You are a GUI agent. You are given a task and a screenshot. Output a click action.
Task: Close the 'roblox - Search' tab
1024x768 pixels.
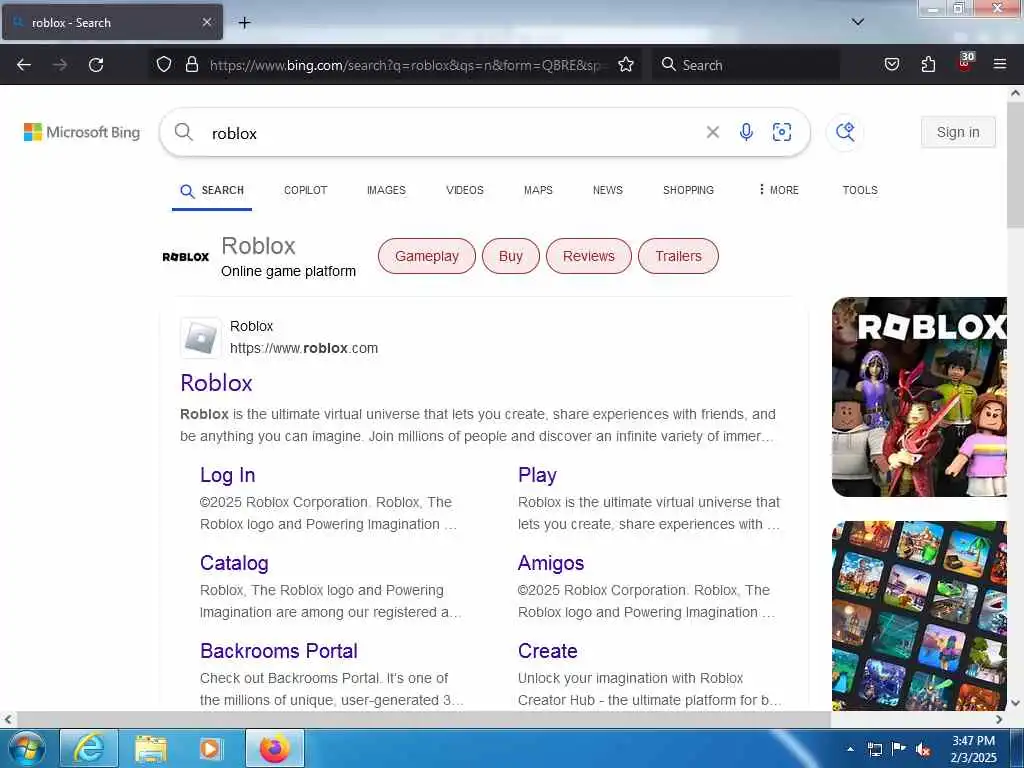[206, 22]
